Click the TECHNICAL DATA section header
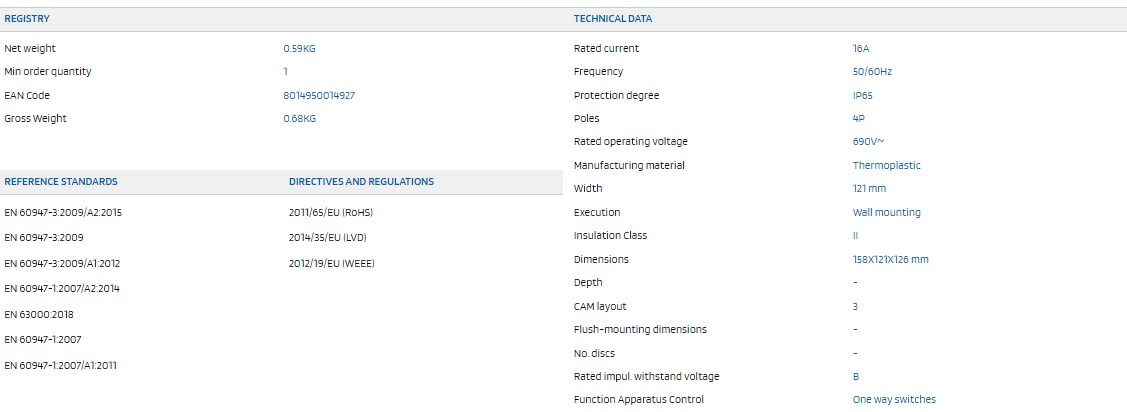The height and width of the screenshot is (412, 1127). [x=613, y=19]
